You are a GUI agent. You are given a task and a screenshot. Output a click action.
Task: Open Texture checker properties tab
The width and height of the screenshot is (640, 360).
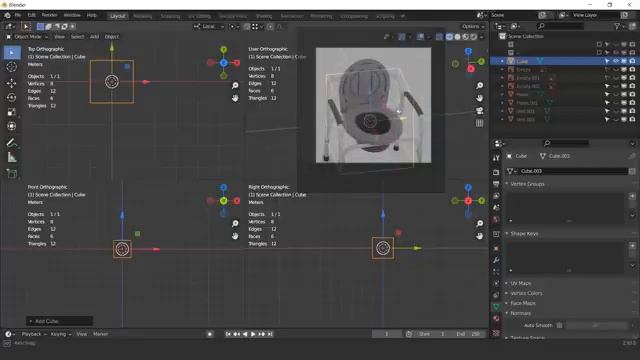pos(496,333)
